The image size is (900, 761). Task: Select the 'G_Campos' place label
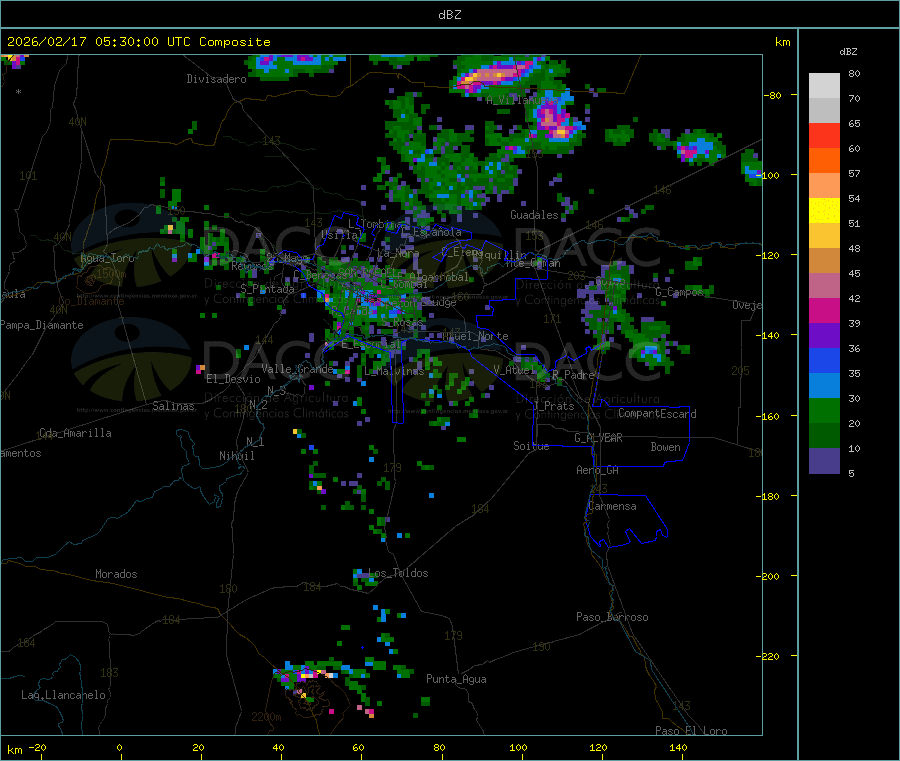click(680, 293)
